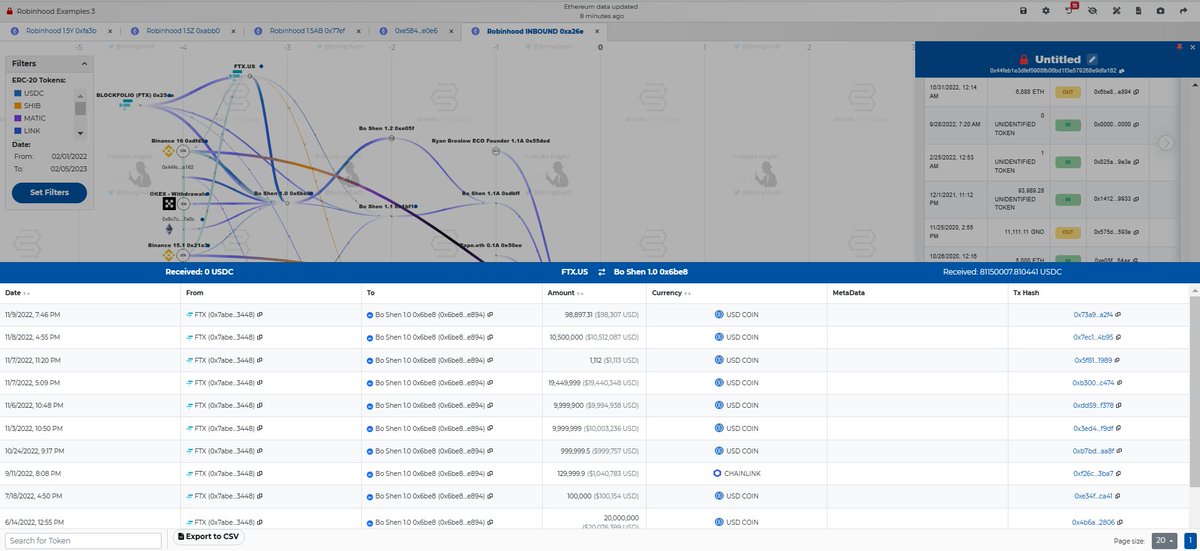Viewport: 1200px width, 551px height.
Task: Copy Bo Shen address in 11/8/2022 row
Action: coord(491,337)
